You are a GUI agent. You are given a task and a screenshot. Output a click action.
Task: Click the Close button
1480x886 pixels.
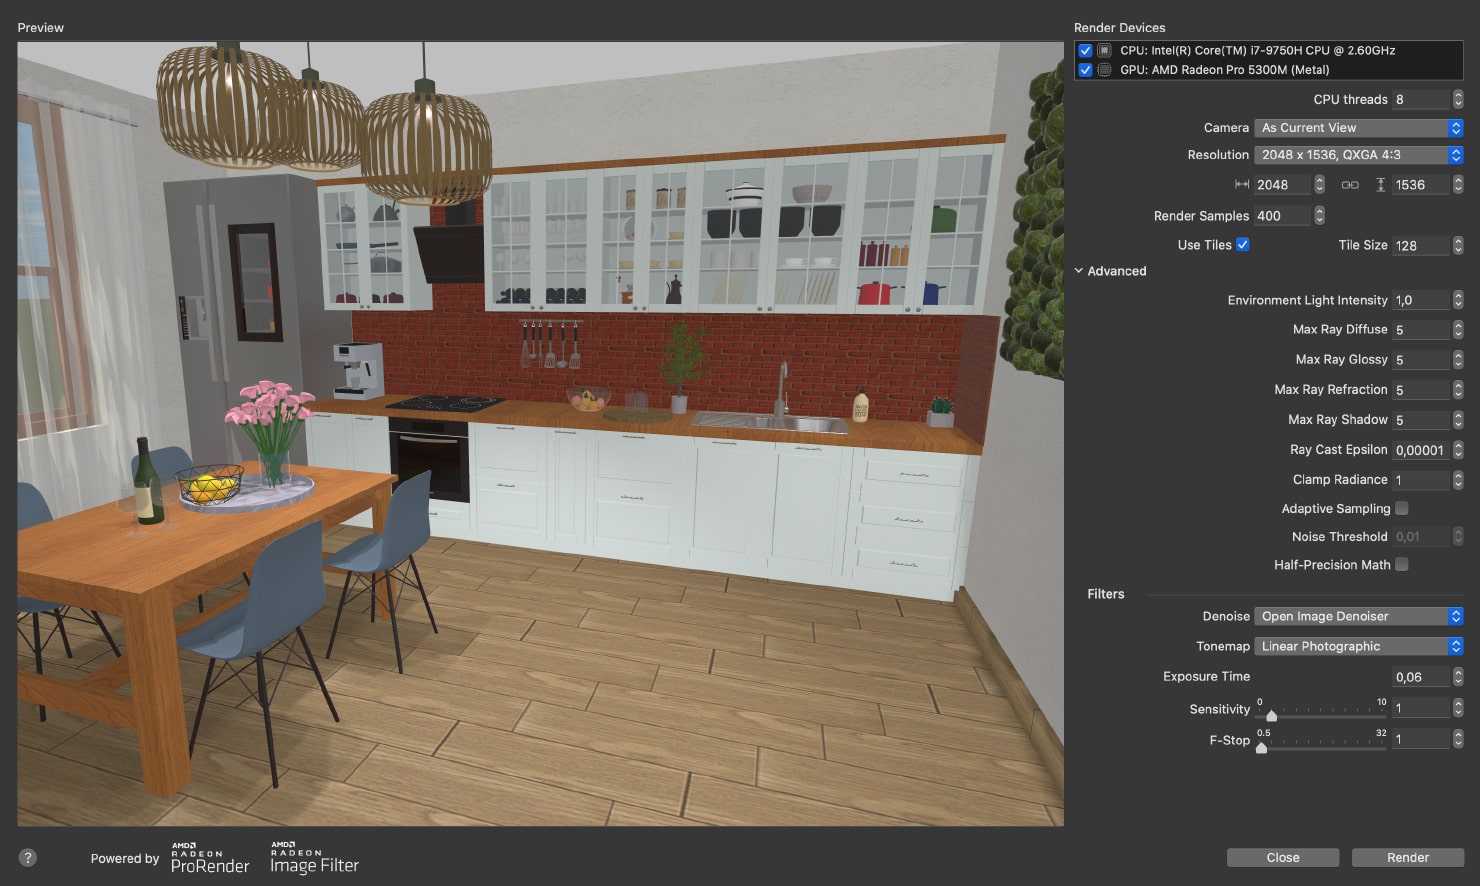(1283, 857)
